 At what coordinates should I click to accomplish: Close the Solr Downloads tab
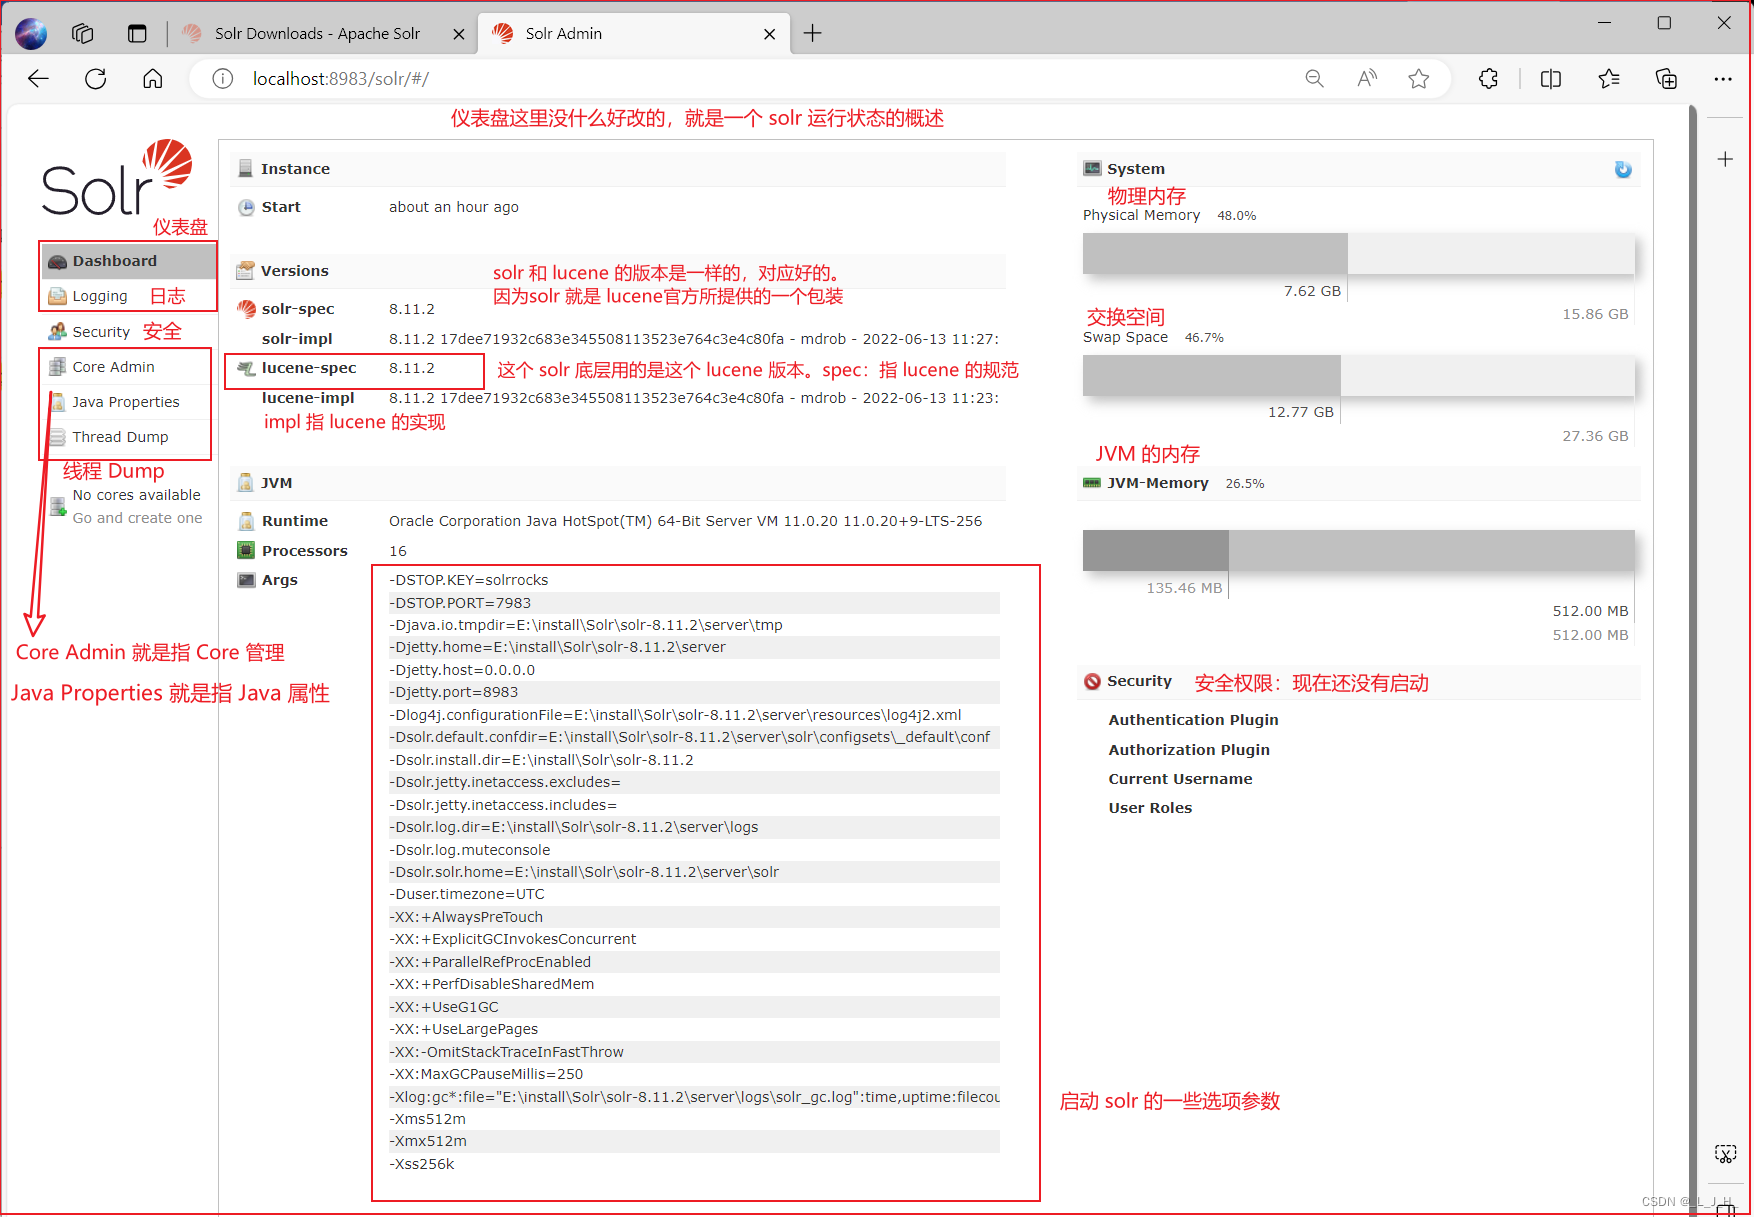(458, 34)
